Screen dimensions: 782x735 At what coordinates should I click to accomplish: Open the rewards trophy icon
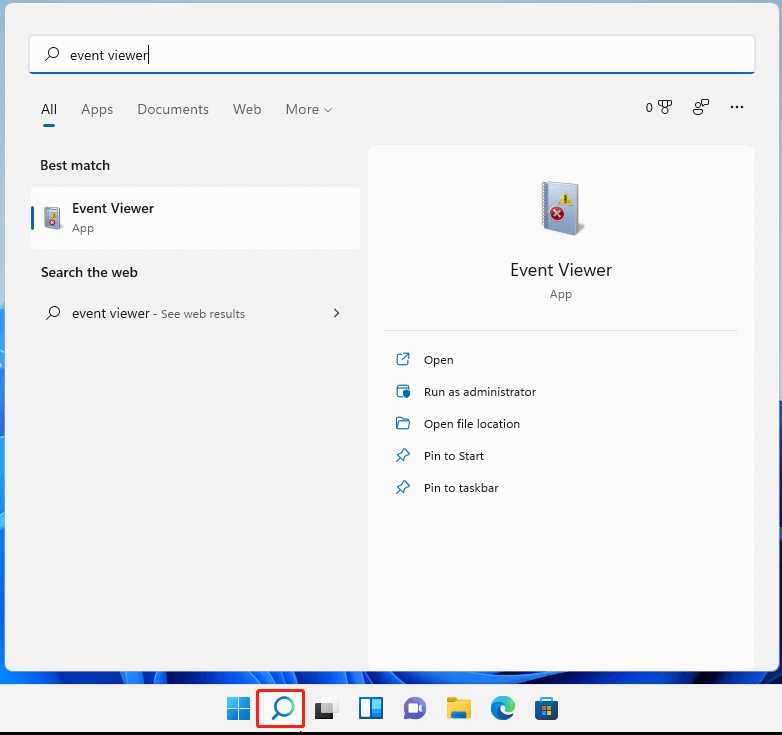(x=664, y=107)
